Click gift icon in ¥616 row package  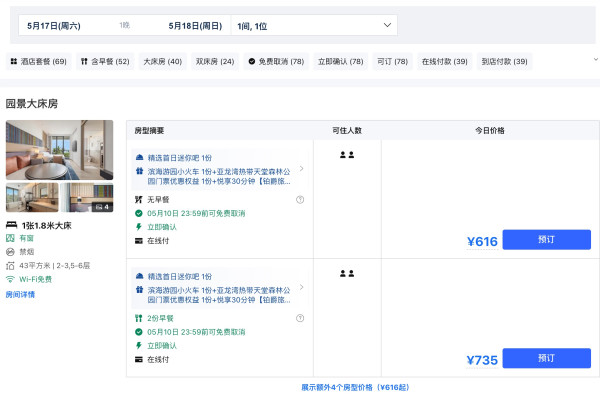140,171
